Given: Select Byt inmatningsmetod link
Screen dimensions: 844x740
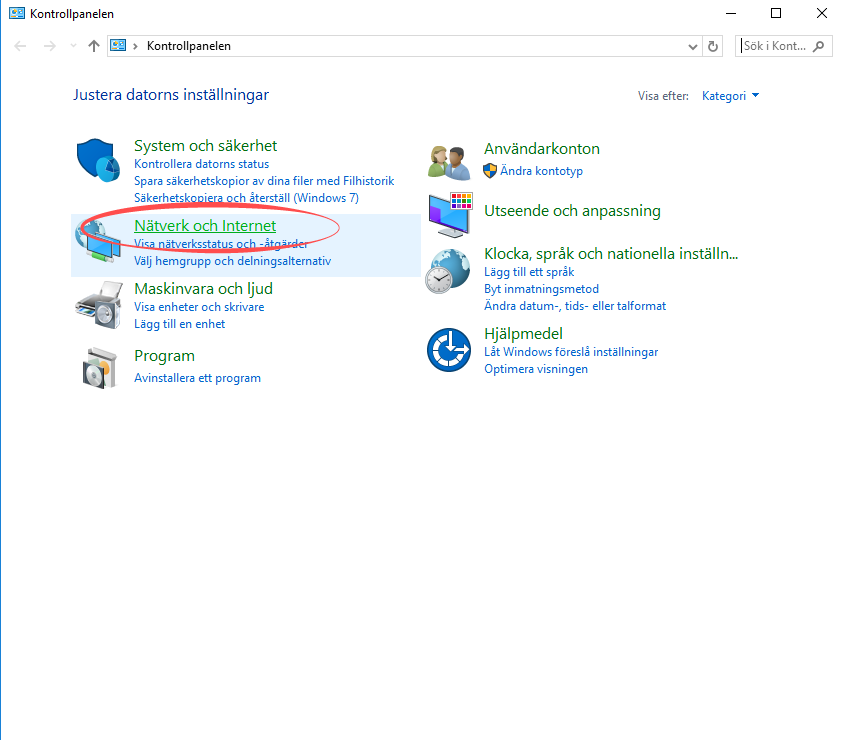Looking at the screenshot, I should click(x=541, y=289).
